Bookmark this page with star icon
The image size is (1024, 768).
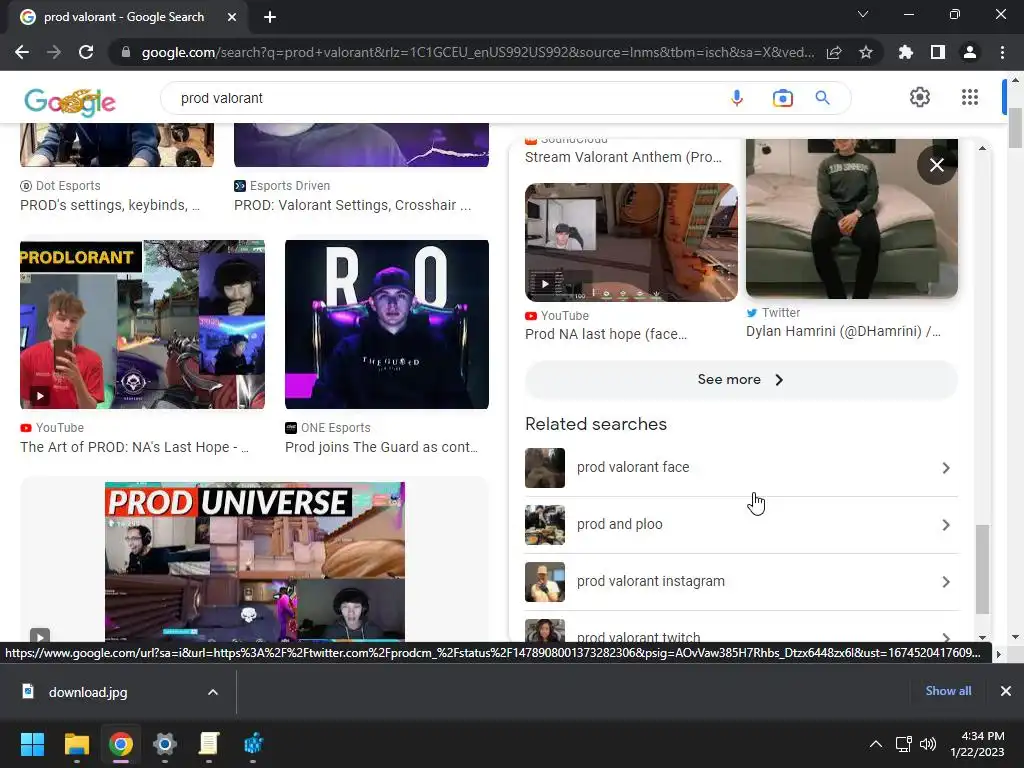point(866,52)
